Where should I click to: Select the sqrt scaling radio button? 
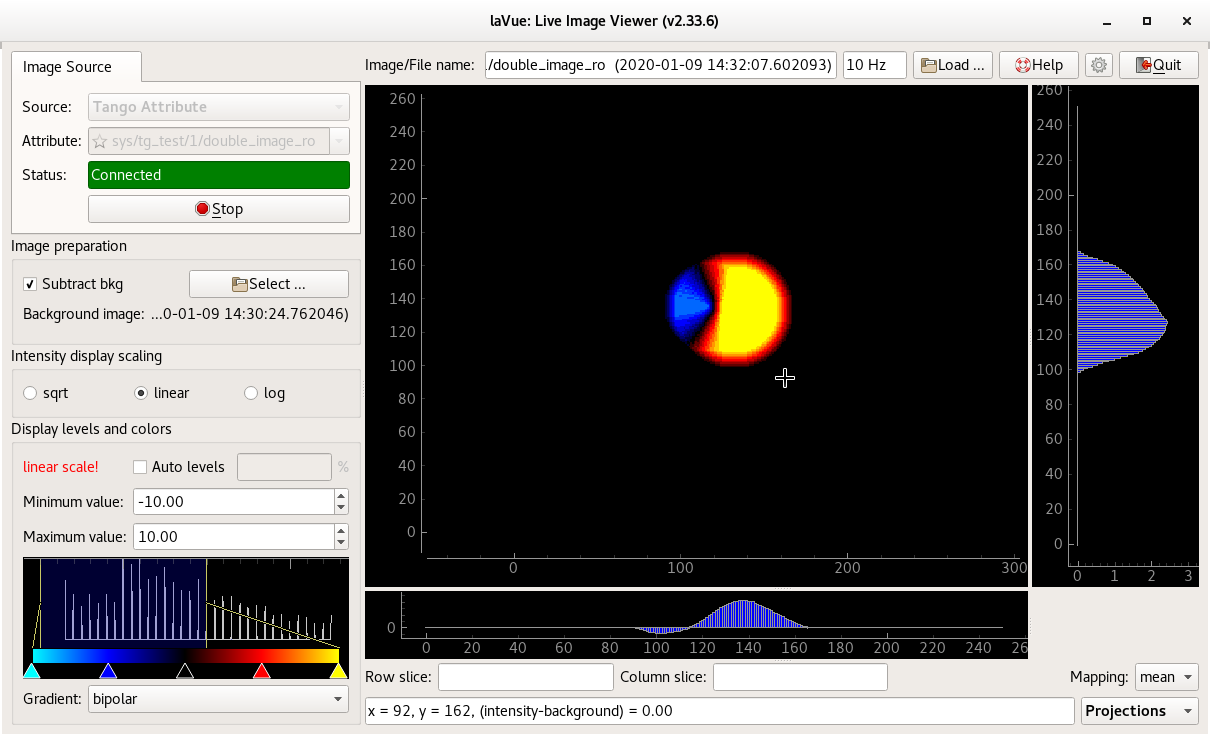[30, 393]
